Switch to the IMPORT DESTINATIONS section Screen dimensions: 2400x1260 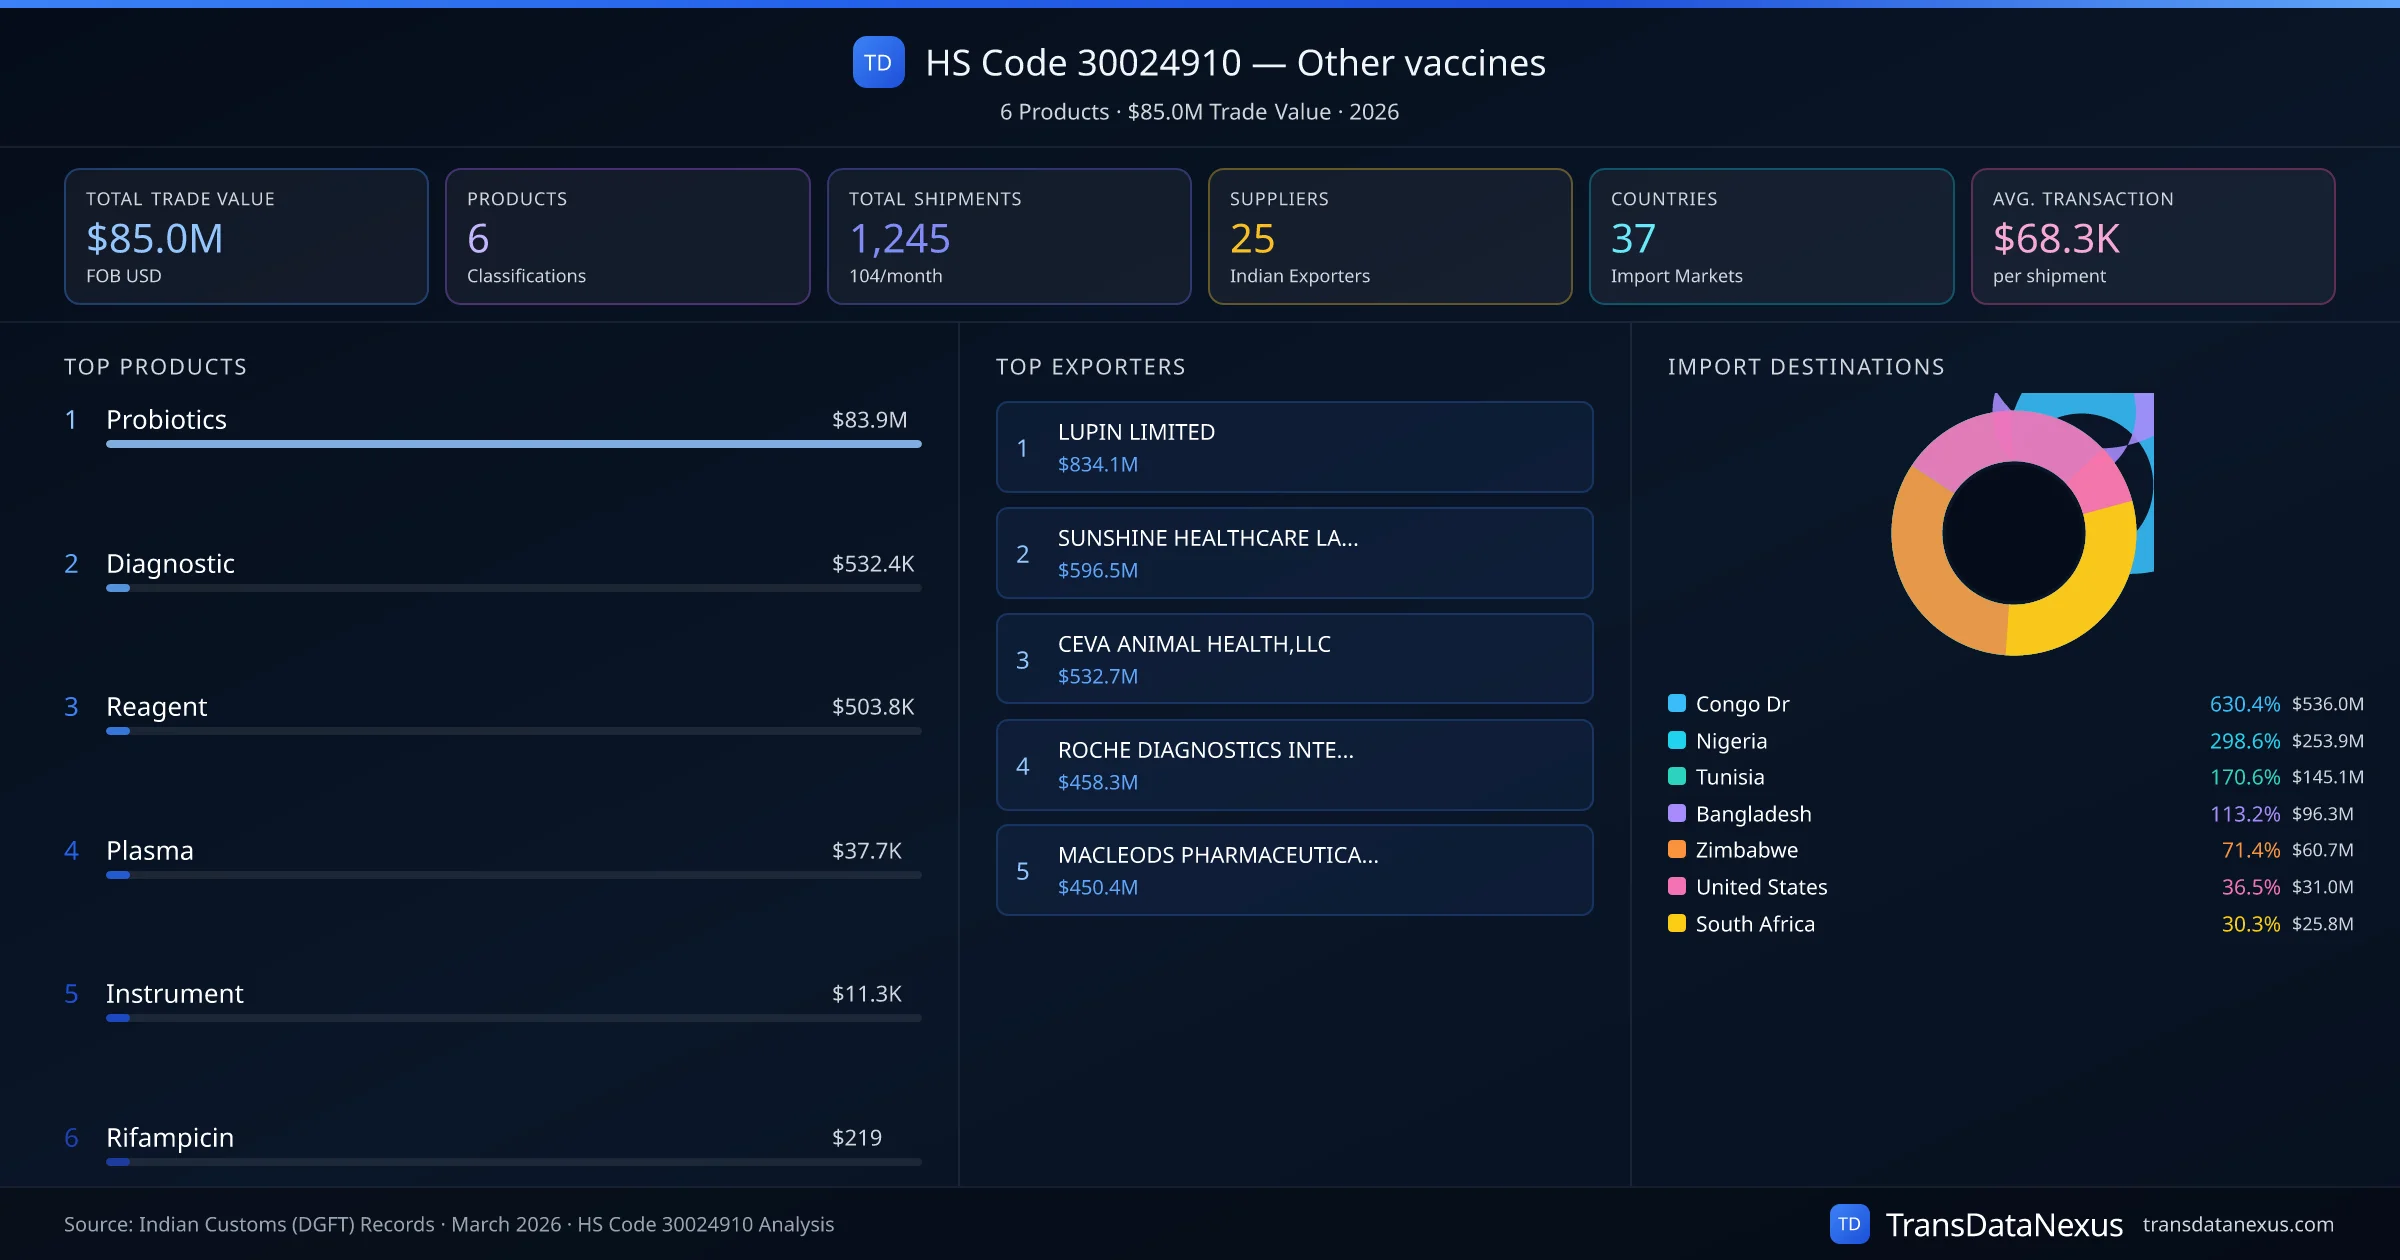[x=1806, y=366]
